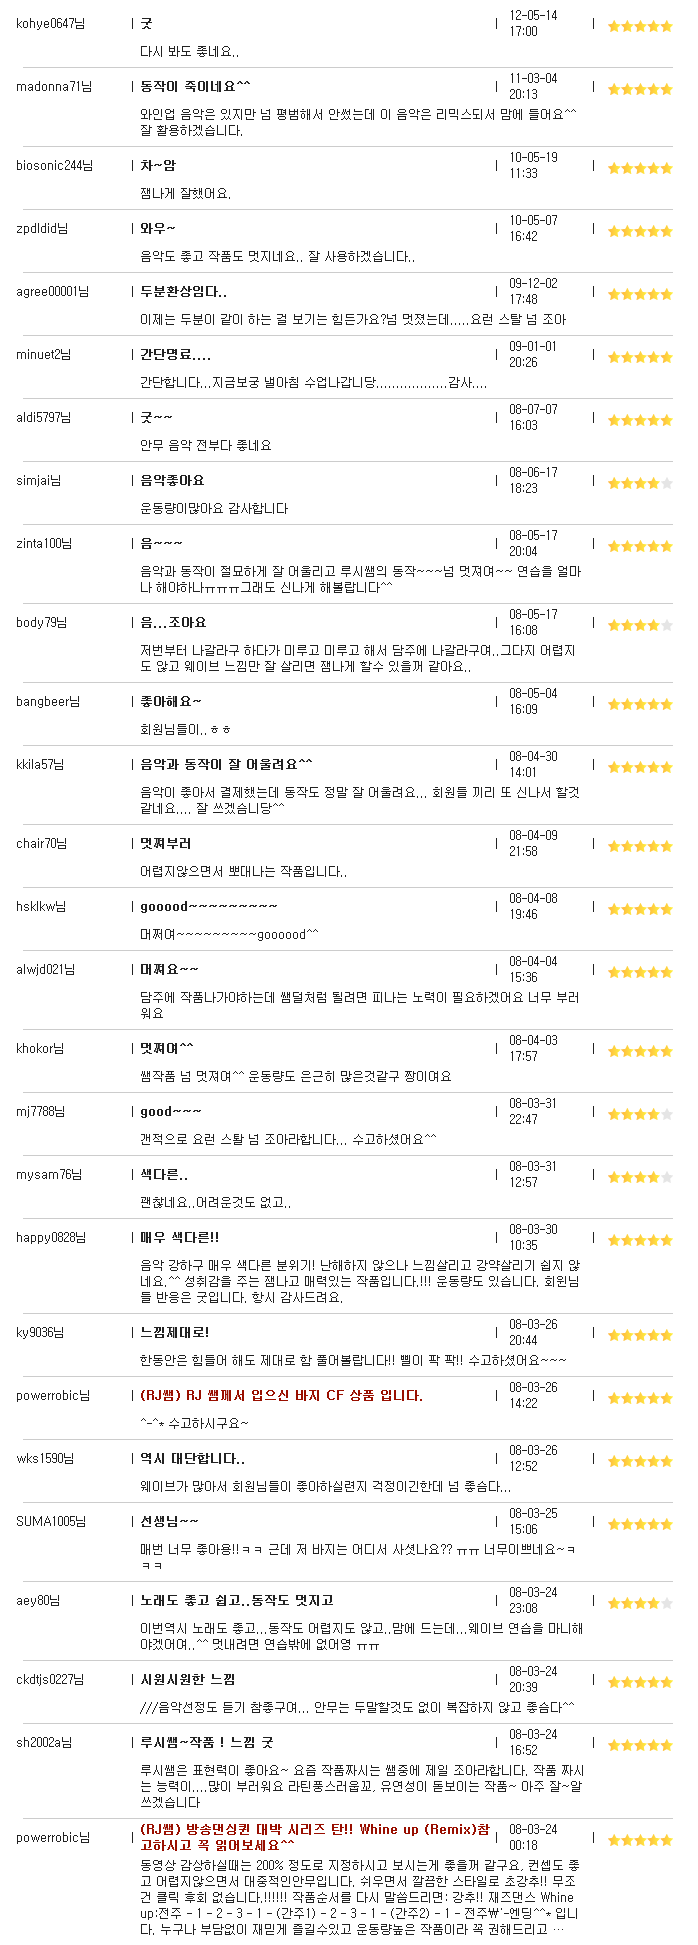
Task: Open the red 'RJ 쌤께서 입으신 바지 CF 상품' post
Action: click(x=281, y=1396)
